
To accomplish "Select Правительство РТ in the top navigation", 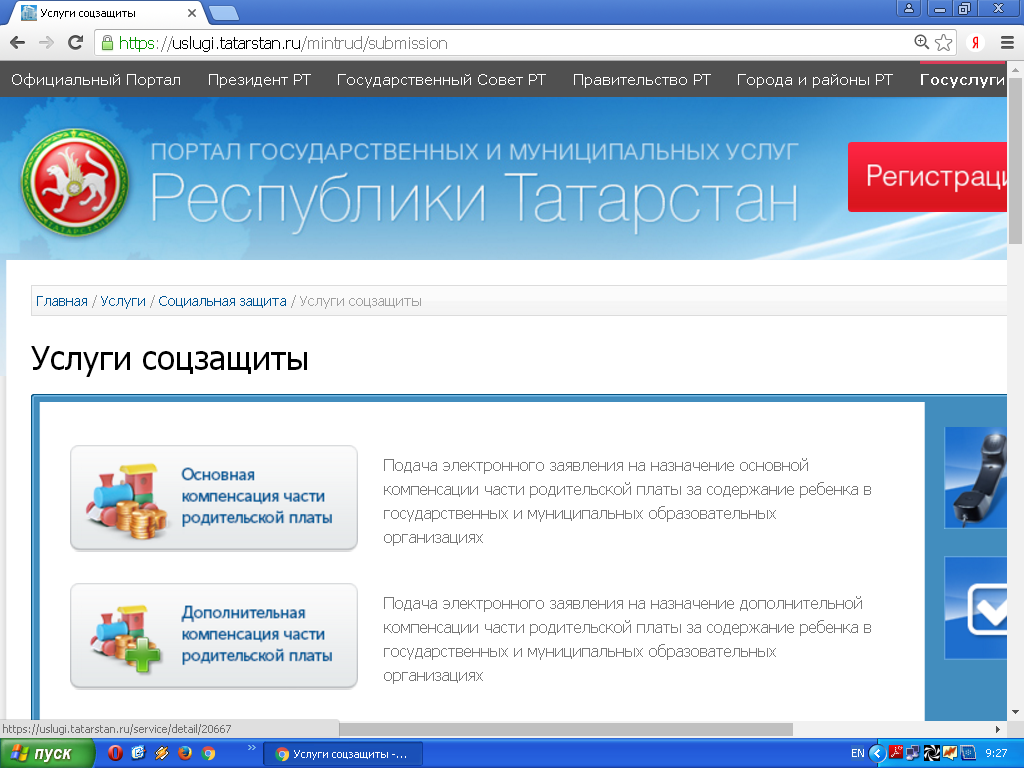I will coord(641,80).
